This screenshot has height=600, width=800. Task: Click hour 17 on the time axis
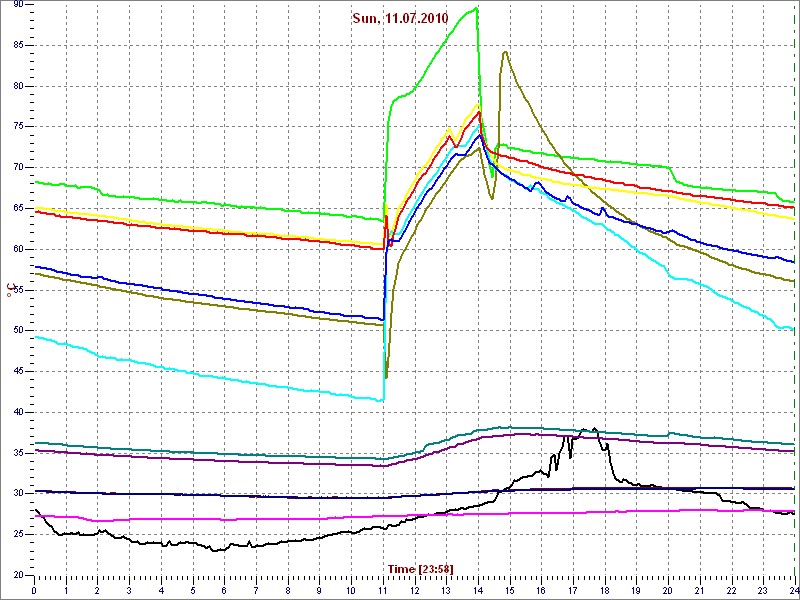[573, 590]
